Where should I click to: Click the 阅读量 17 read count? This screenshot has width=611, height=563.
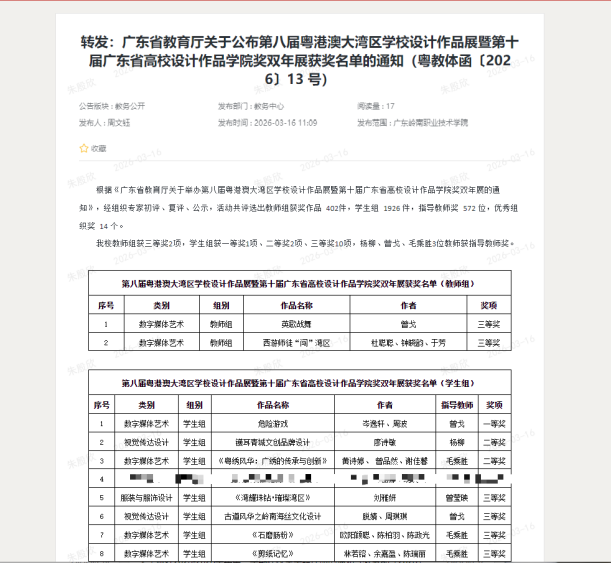(376, 105)
